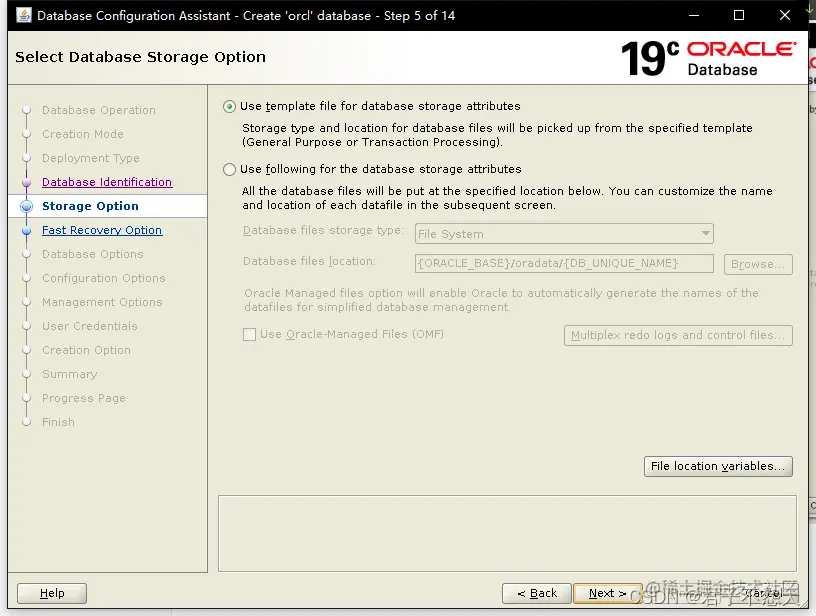Click Fast Recovery Option step bullet
Viewport: 816px width, 616px height.
coord(27,230)
